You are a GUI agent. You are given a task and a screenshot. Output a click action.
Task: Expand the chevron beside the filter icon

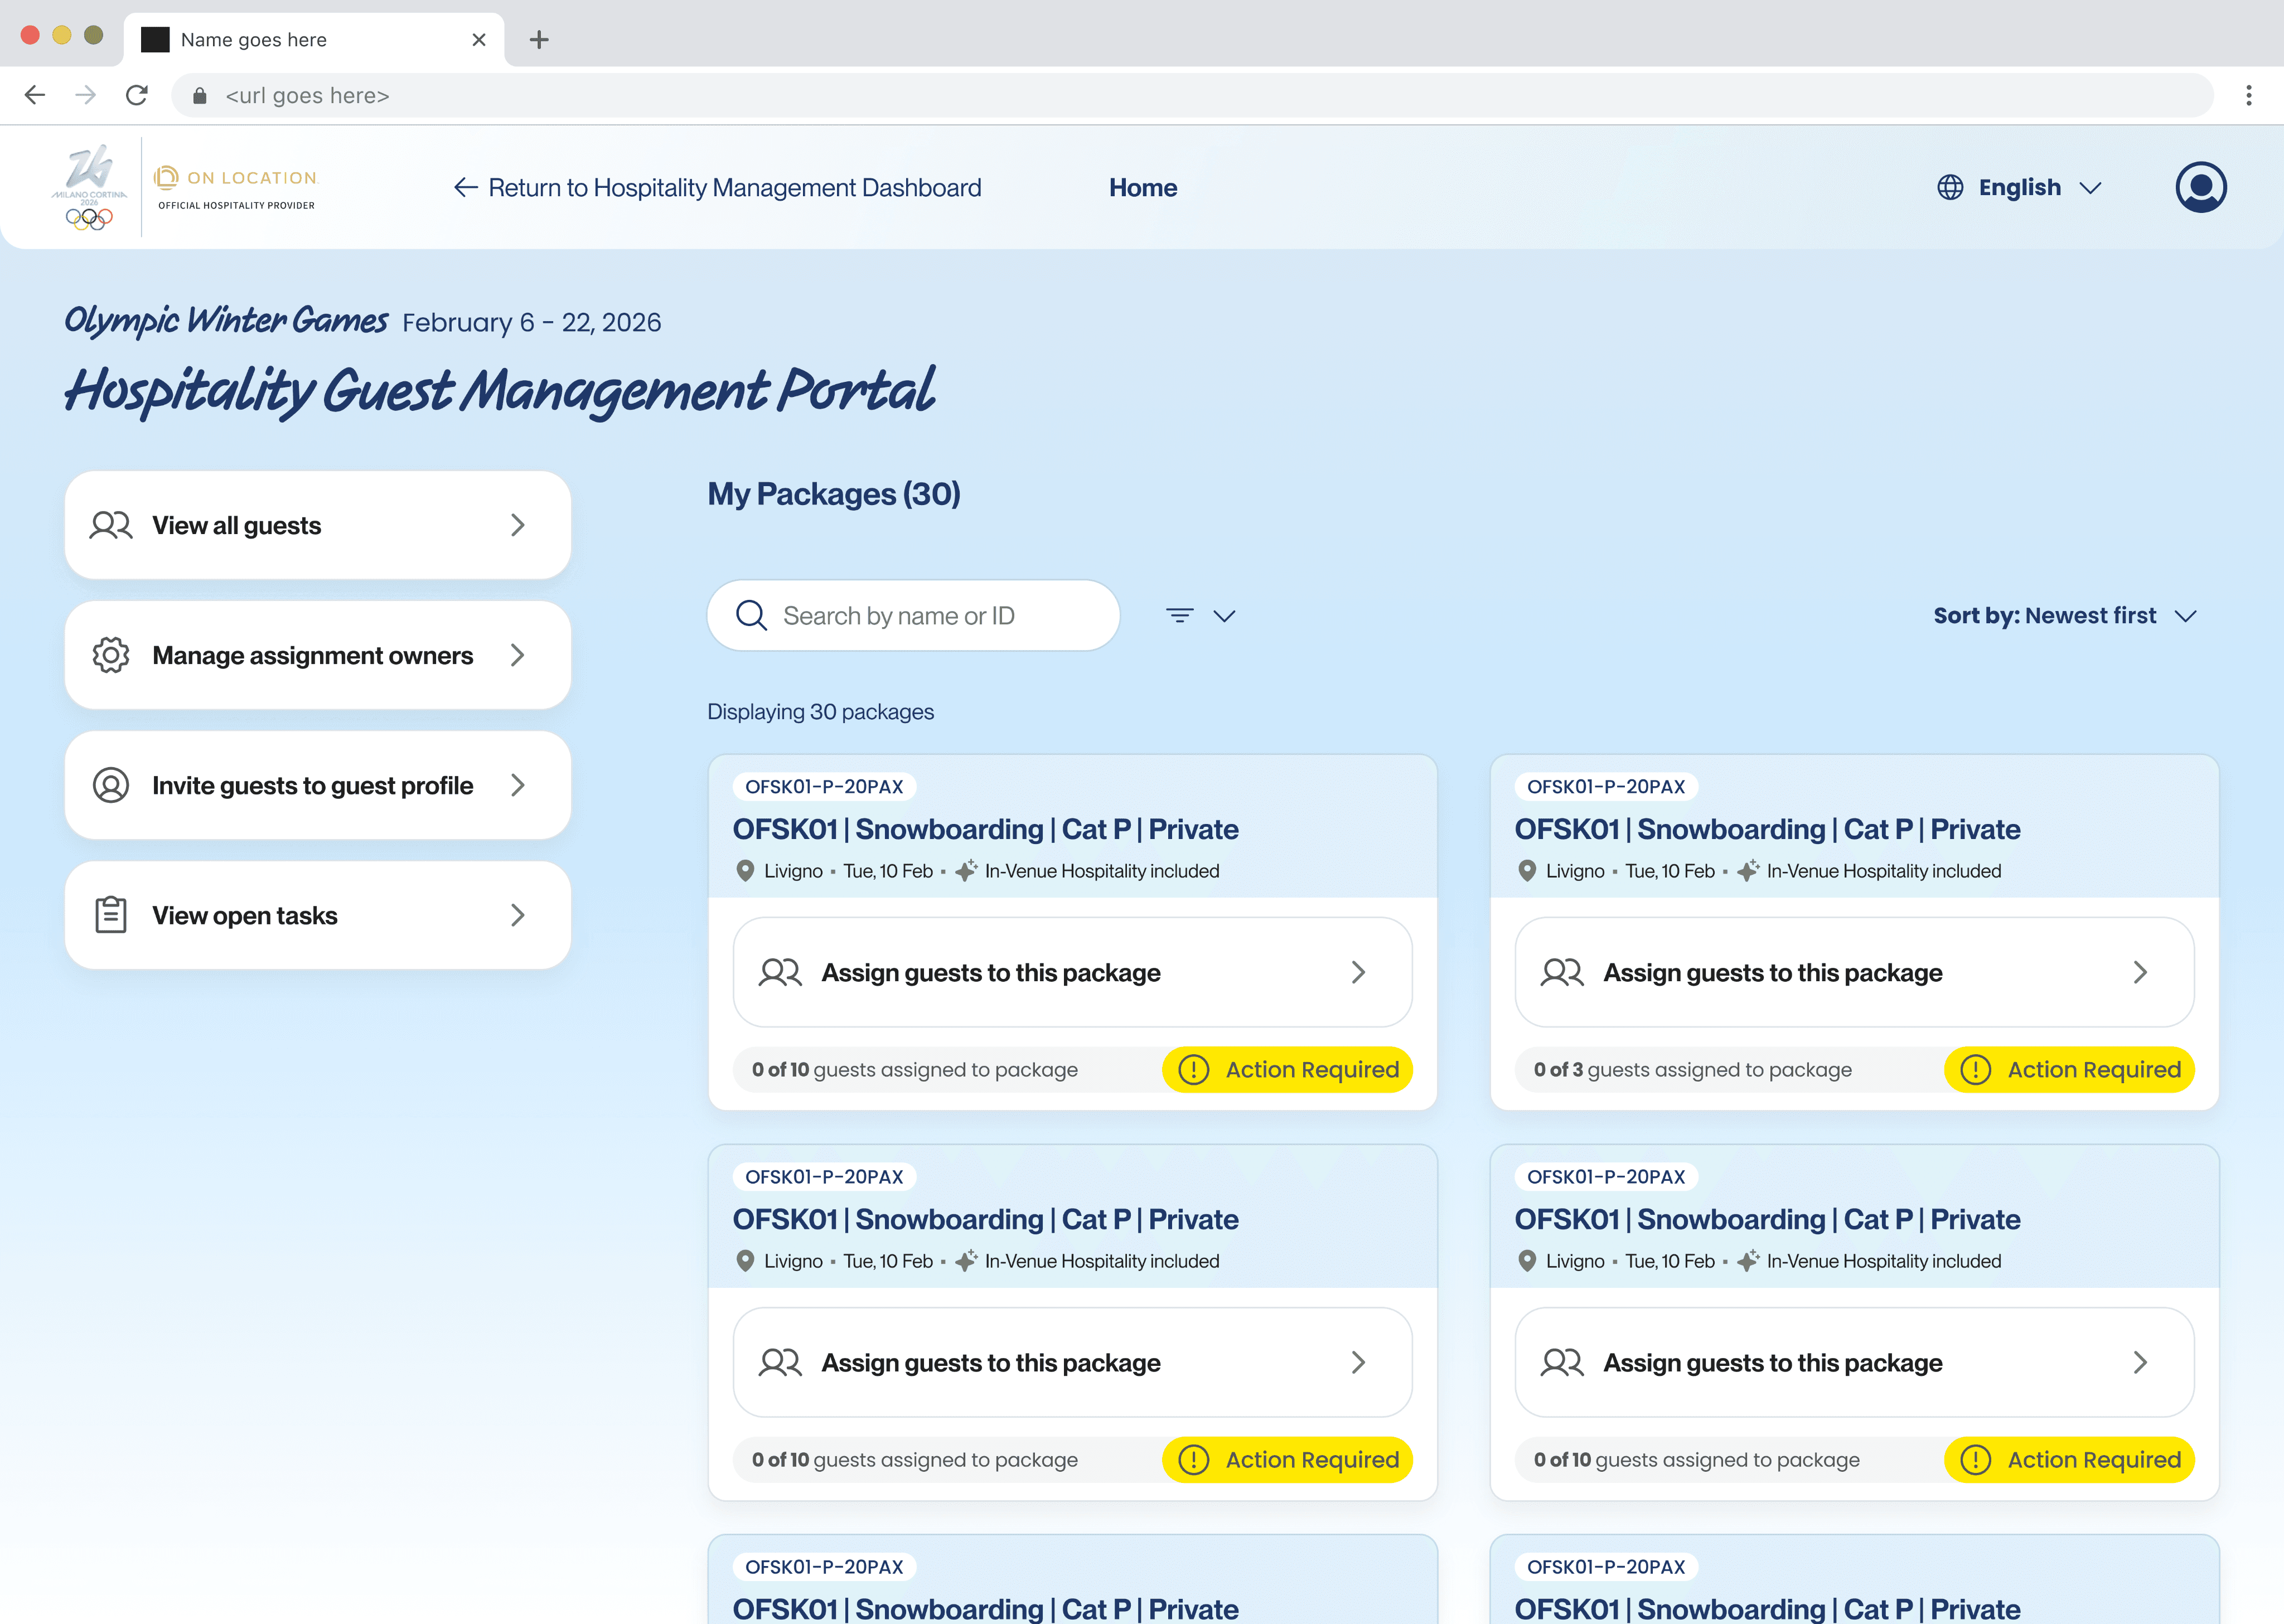tap(1226, 616)
